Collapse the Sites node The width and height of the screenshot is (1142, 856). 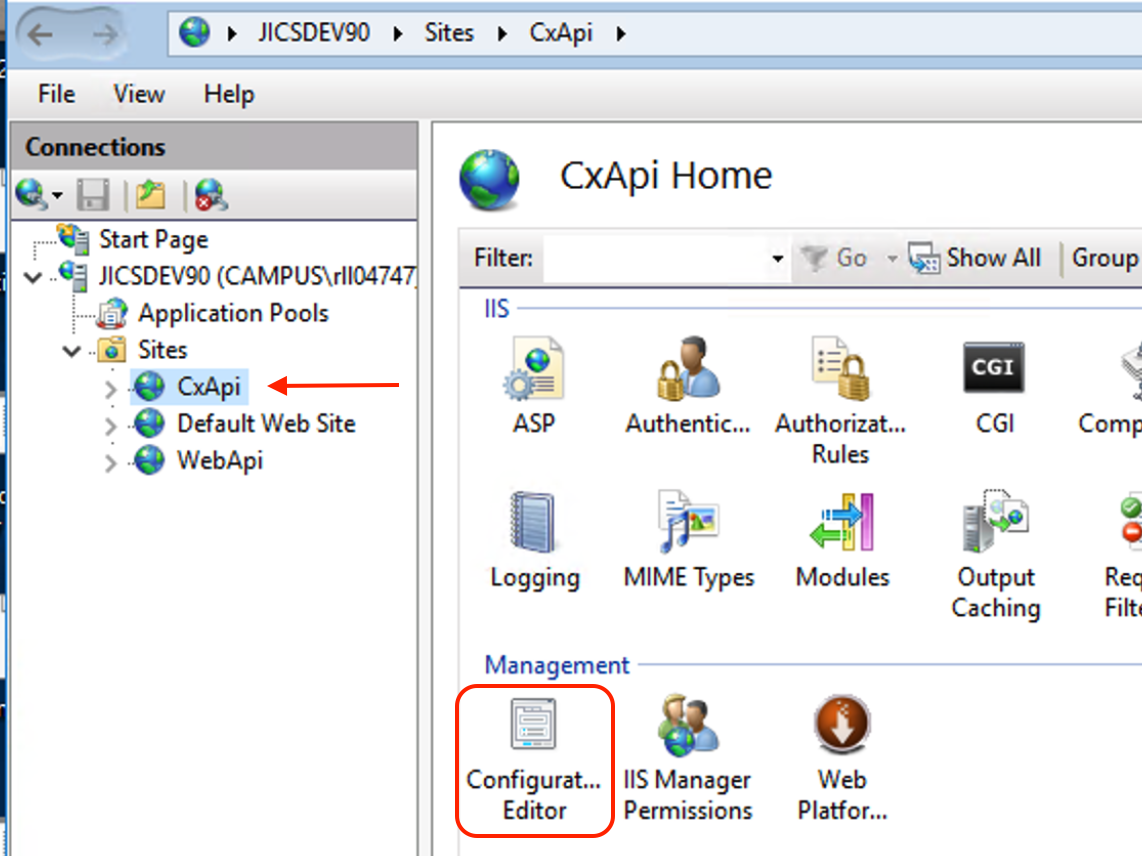tap(71, 351)
